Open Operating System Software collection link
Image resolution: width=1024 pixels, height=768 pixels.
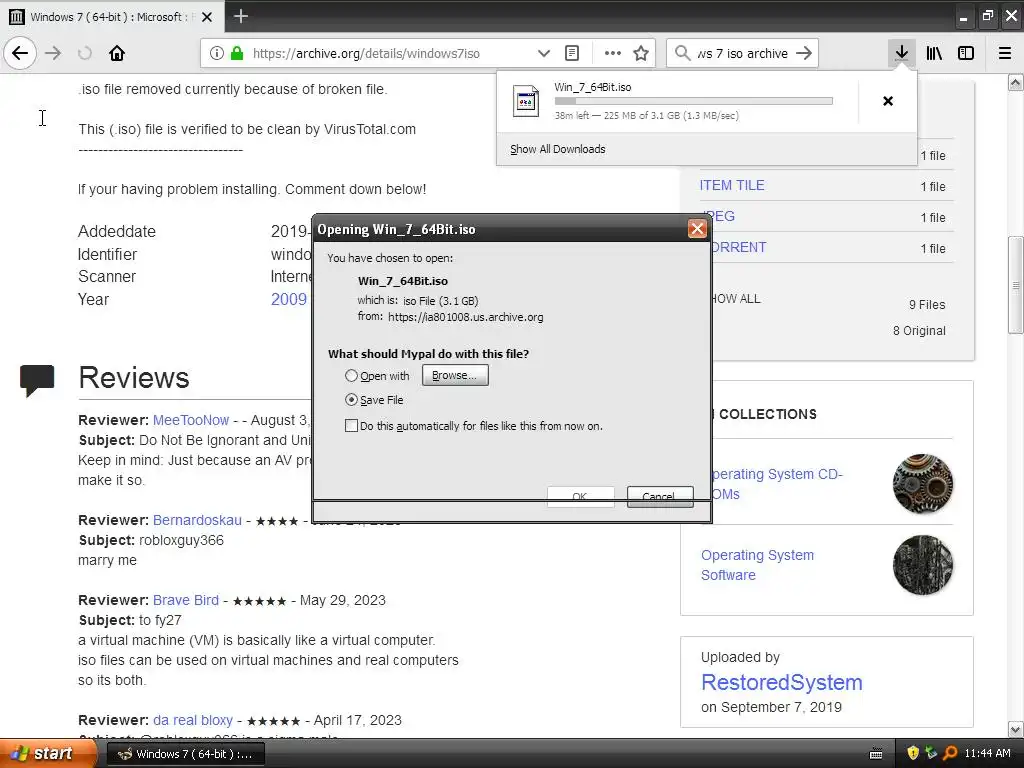click(x=758, y=565)
